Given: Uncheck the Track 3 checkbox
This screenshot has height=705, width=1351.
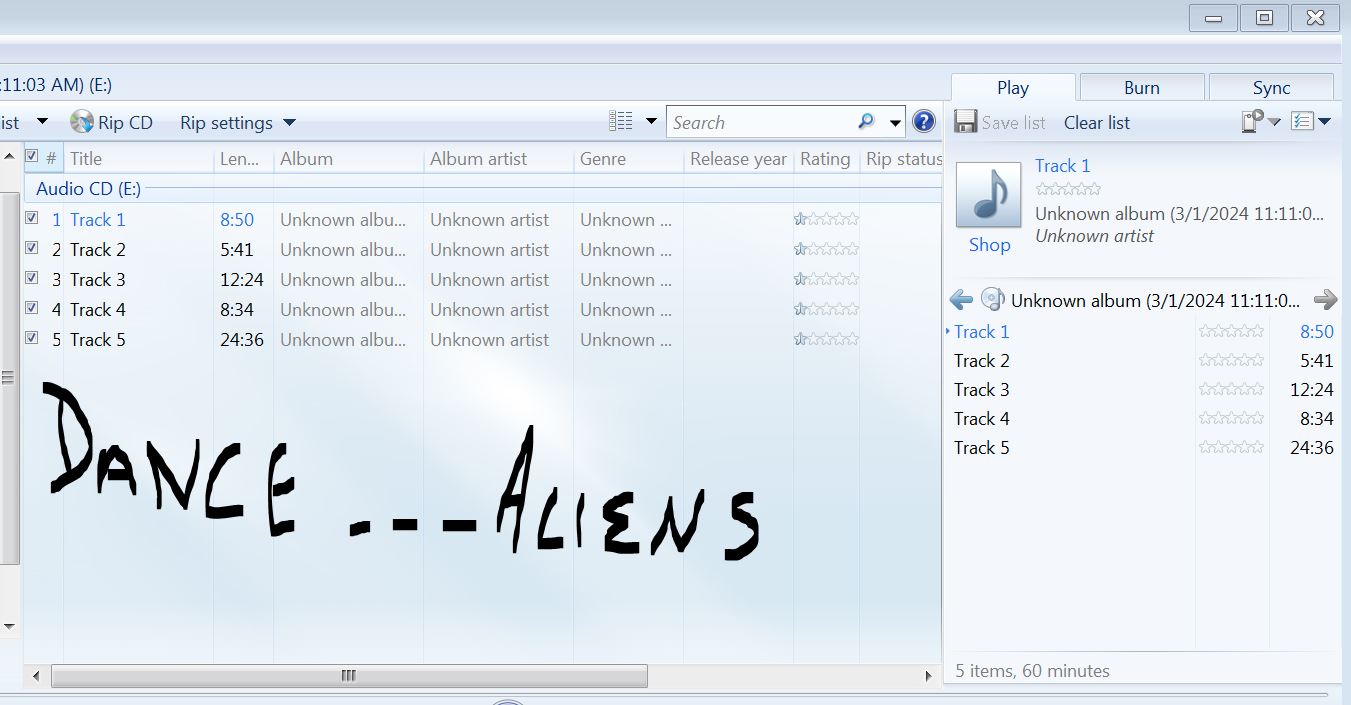Looking at the screenshot, I should tap(32, 278).
